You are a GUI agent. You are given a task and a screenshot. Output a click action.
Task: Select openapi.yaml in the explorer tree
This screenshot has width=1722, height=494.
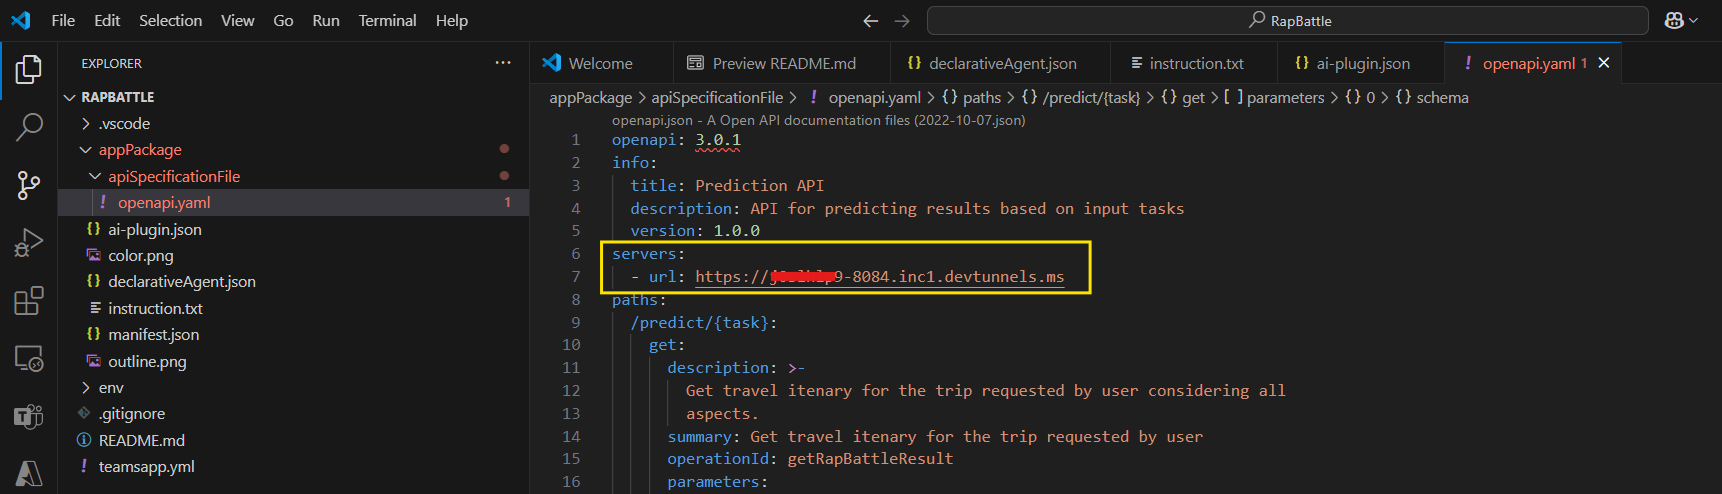pos(293,203)
